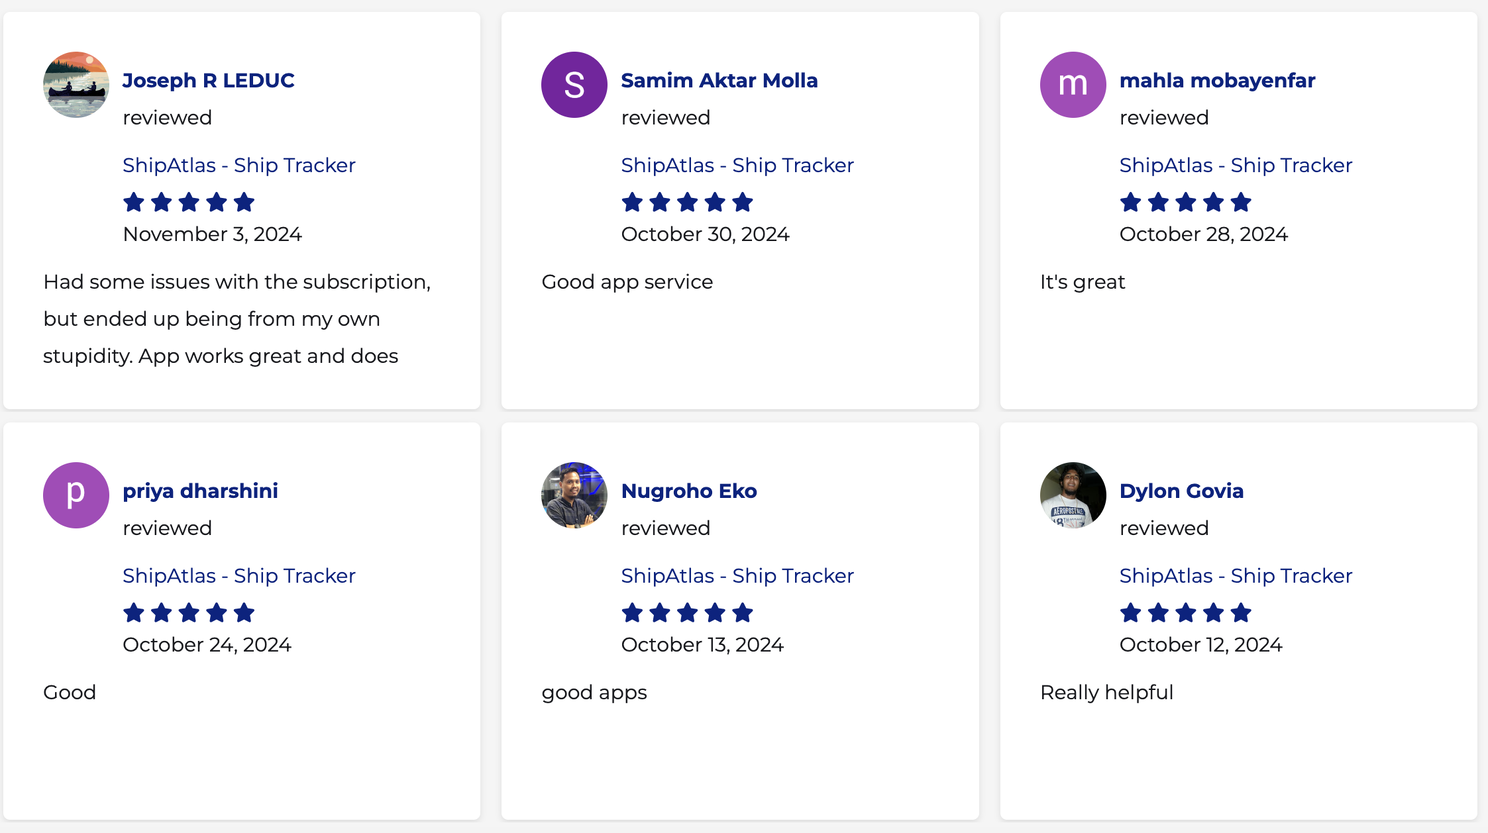Image resolution: width=1488 pixels, height=833 pixels.
Task: Click Samim Aktar Molla's purple S avatar
Action: [x=574, y=85]
